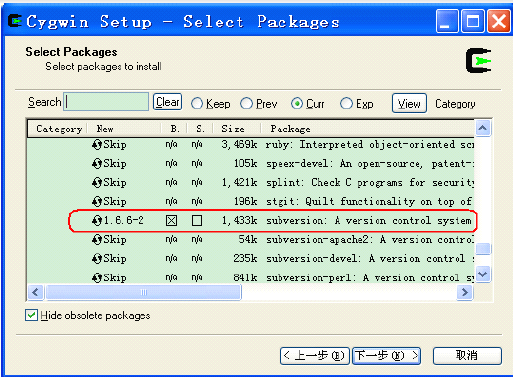Viewport: 513px width, 377px height.
Task: Click the vertical scrollbar down arrow
Action: (483, 275)
